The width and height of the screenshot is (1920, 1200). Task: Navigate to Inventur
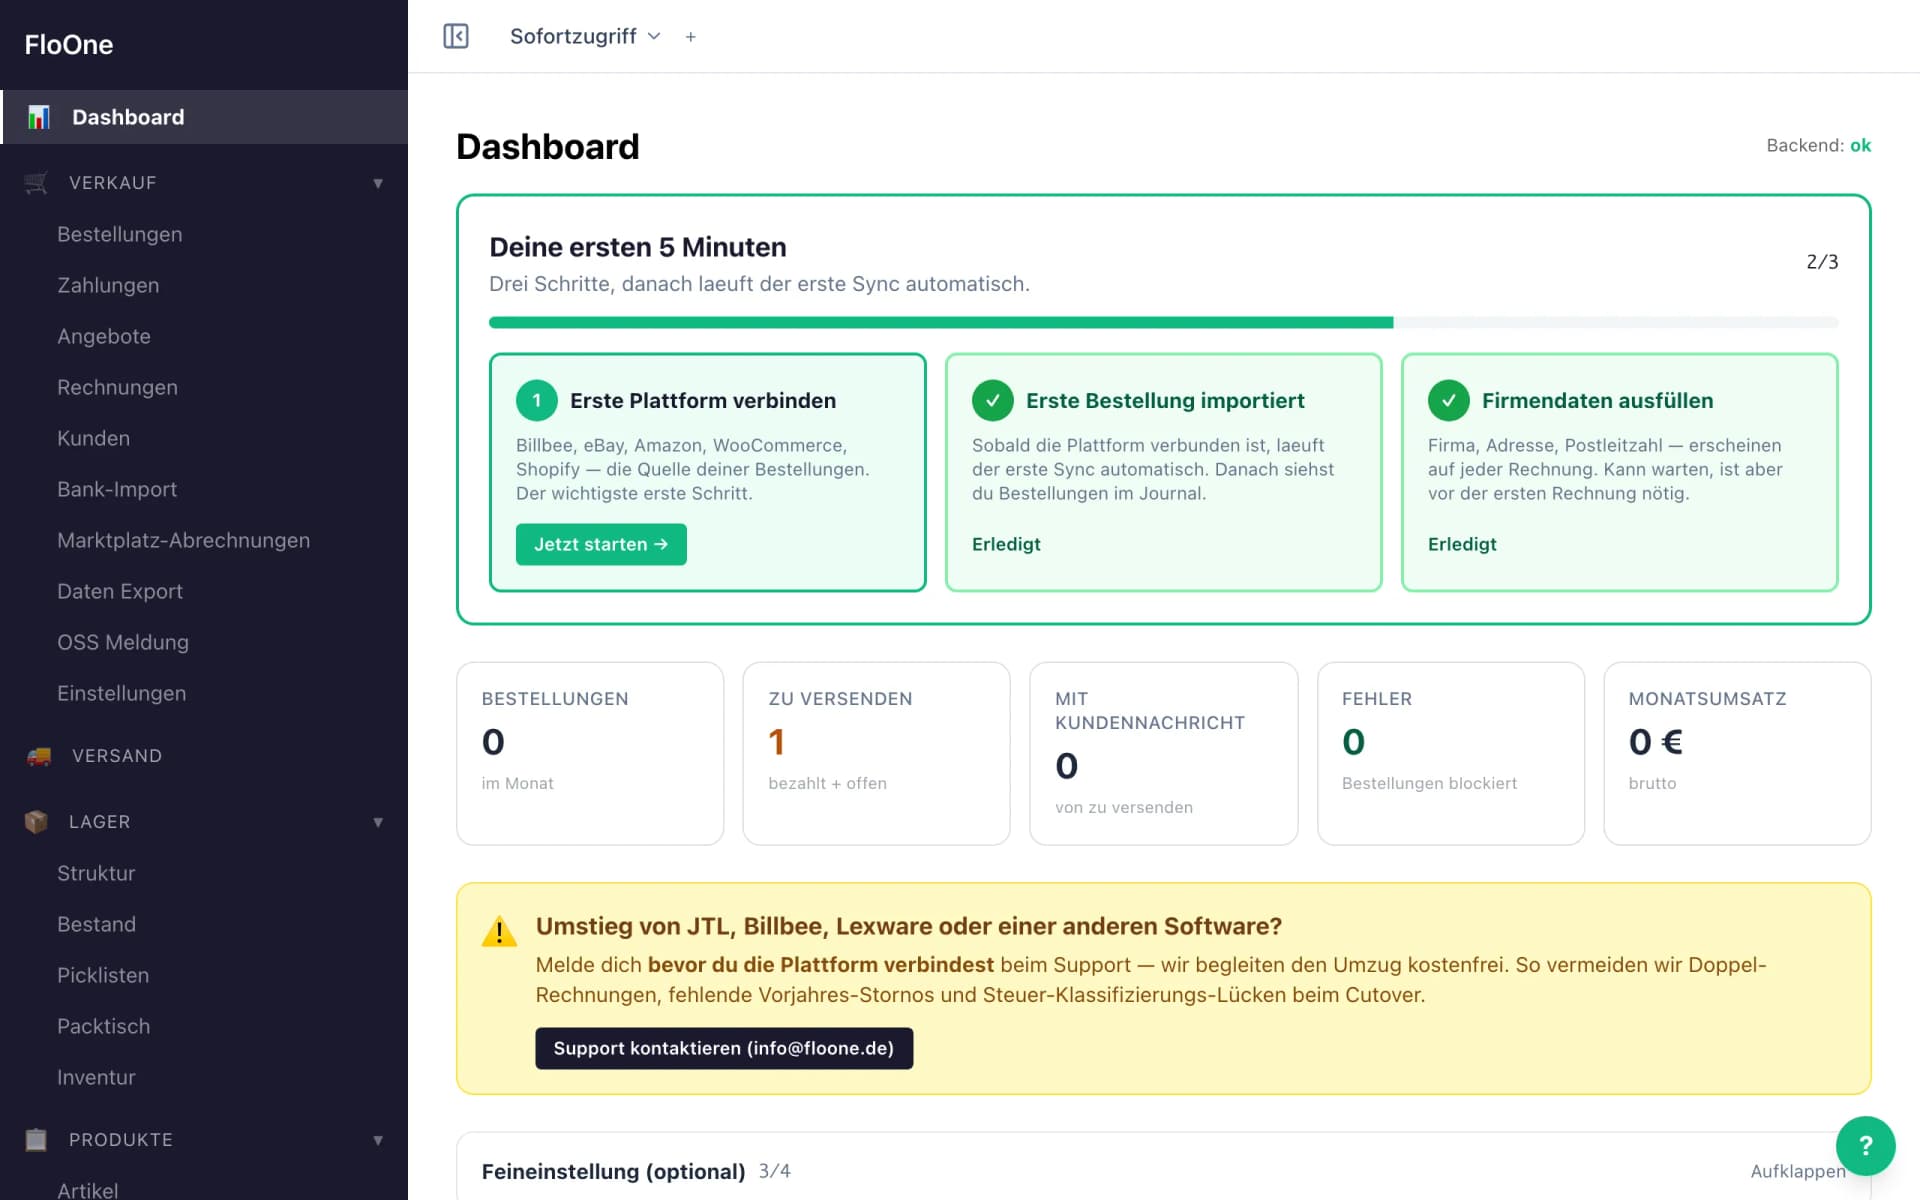tap(96, 1077)
